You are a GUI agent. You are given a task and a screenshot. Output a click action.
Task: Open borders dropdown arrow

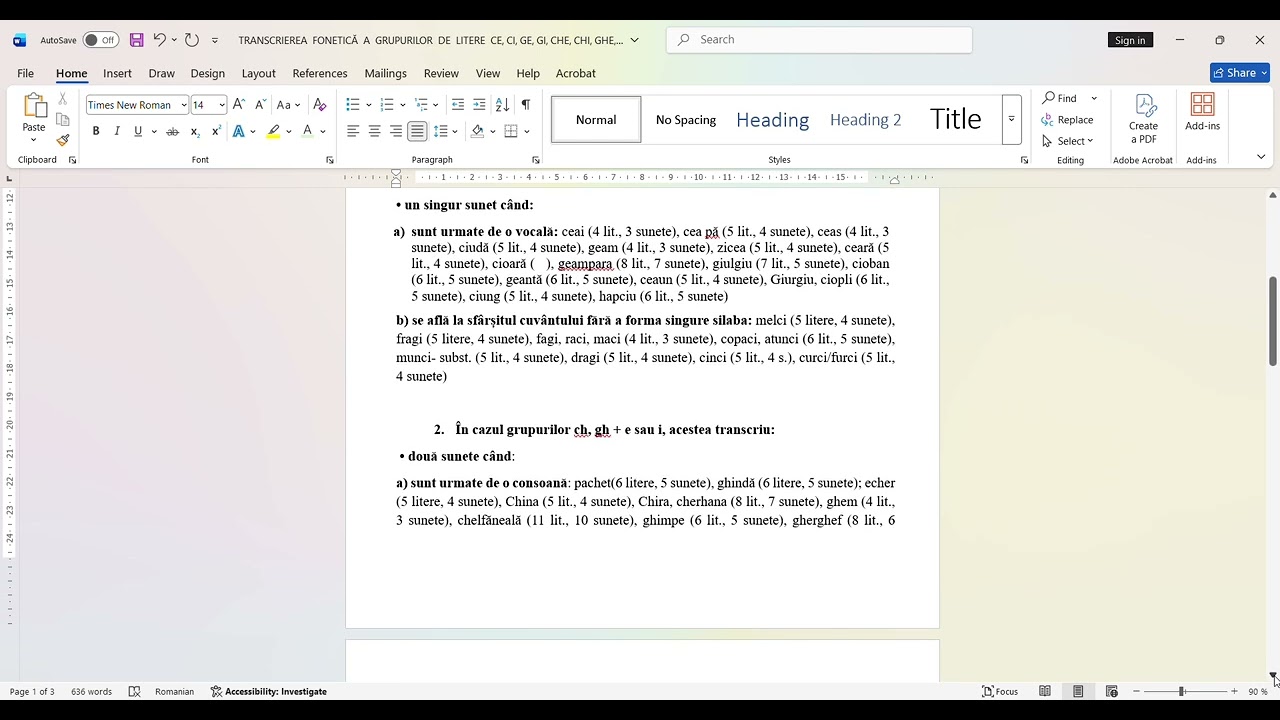point(527,131)
